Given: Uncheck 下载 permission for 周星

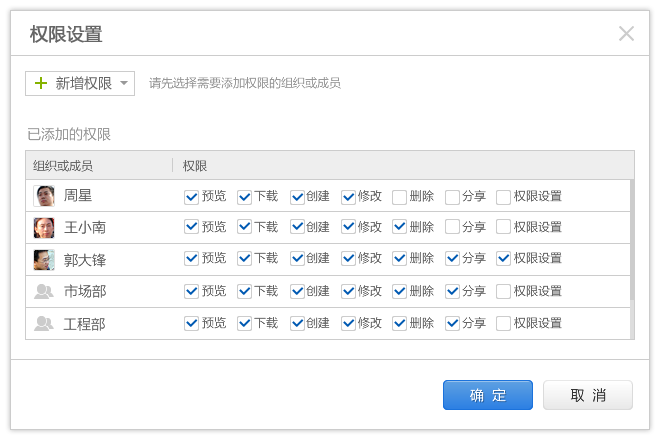Looking at the screenshot, I should [x=244, y=197].
